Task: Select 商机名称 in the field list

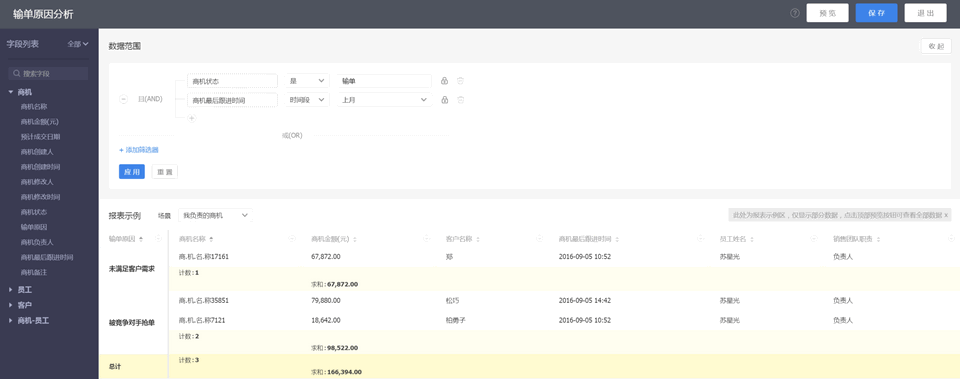Action: (x=34, y=107)
